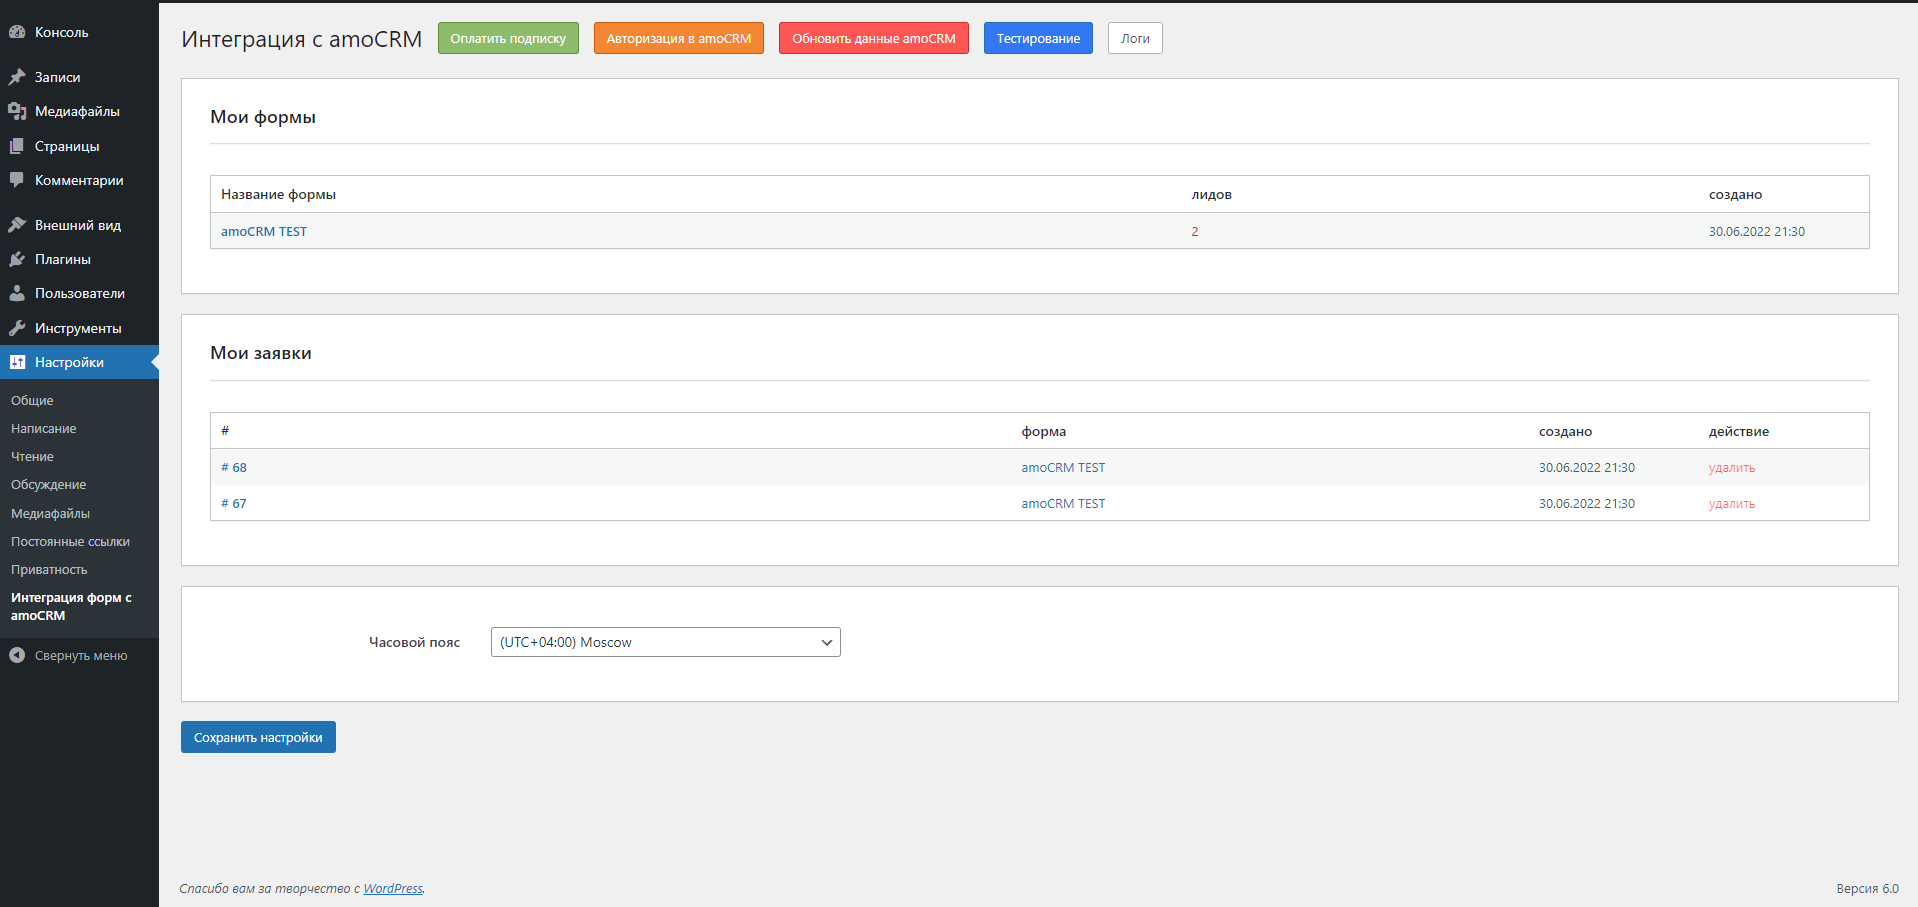Click the plug icon beside Плагины
1918x907 pixels.
point(17,259)
